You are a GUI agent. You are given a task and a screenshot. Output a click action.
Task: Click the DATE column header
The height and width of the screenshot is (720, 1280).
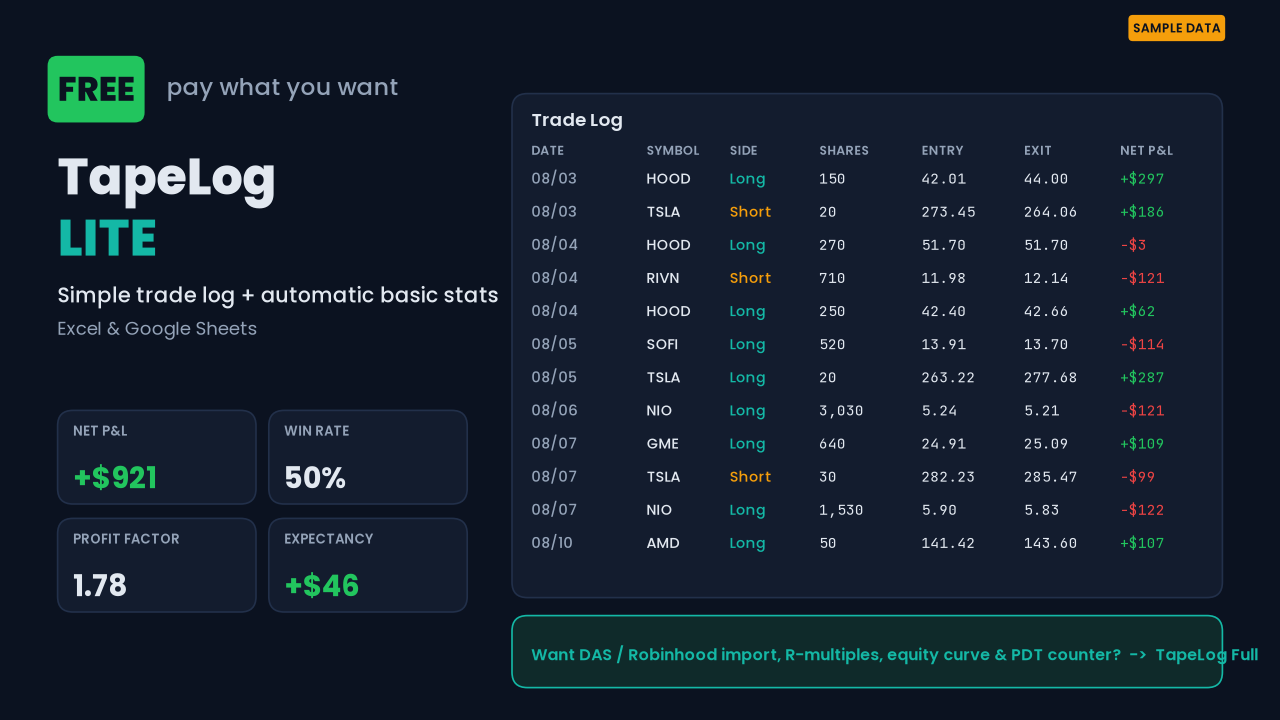(x=548, y=151)
